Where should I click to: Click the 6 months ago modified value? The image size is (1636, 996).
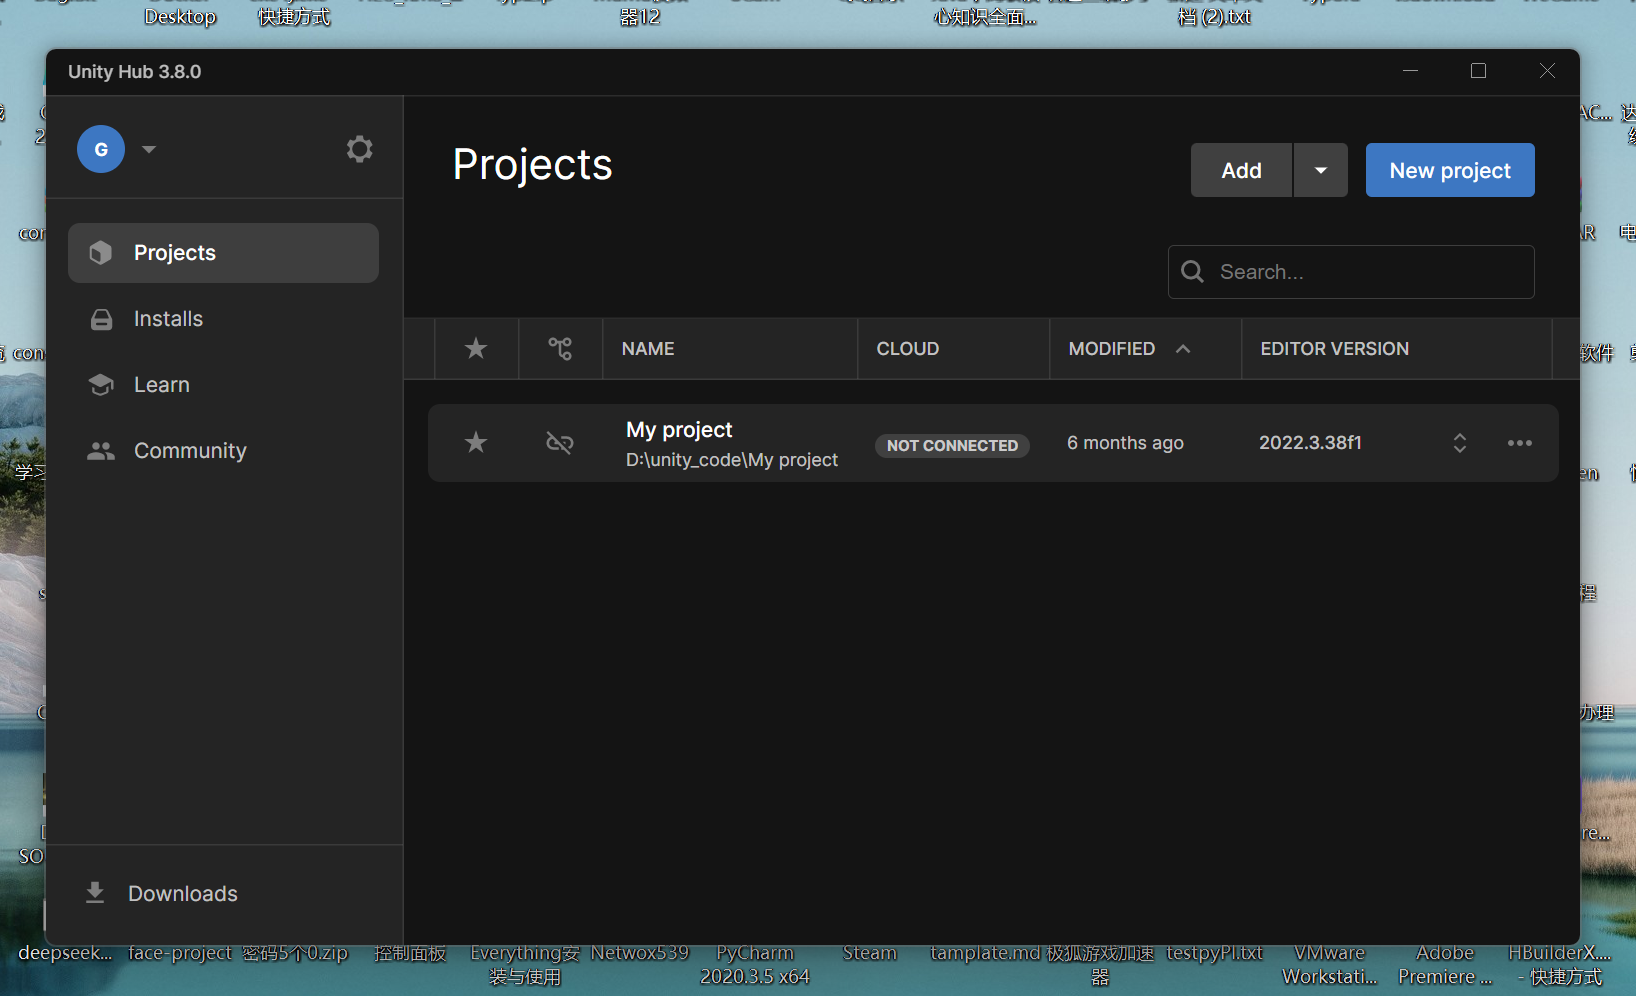click(1125, 443)
